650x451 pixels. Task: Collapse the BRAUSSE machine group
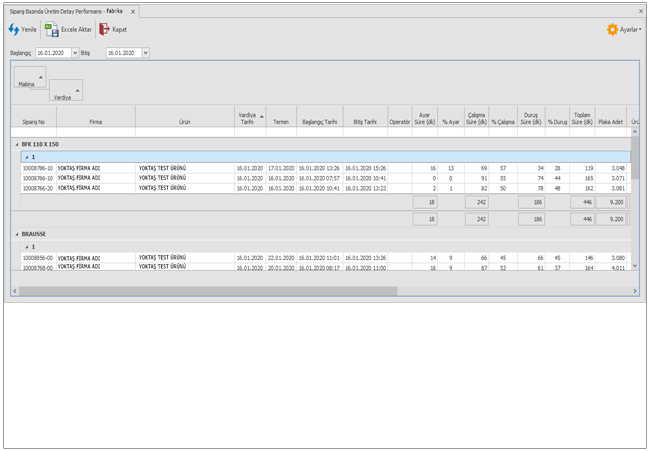point(17,233)
